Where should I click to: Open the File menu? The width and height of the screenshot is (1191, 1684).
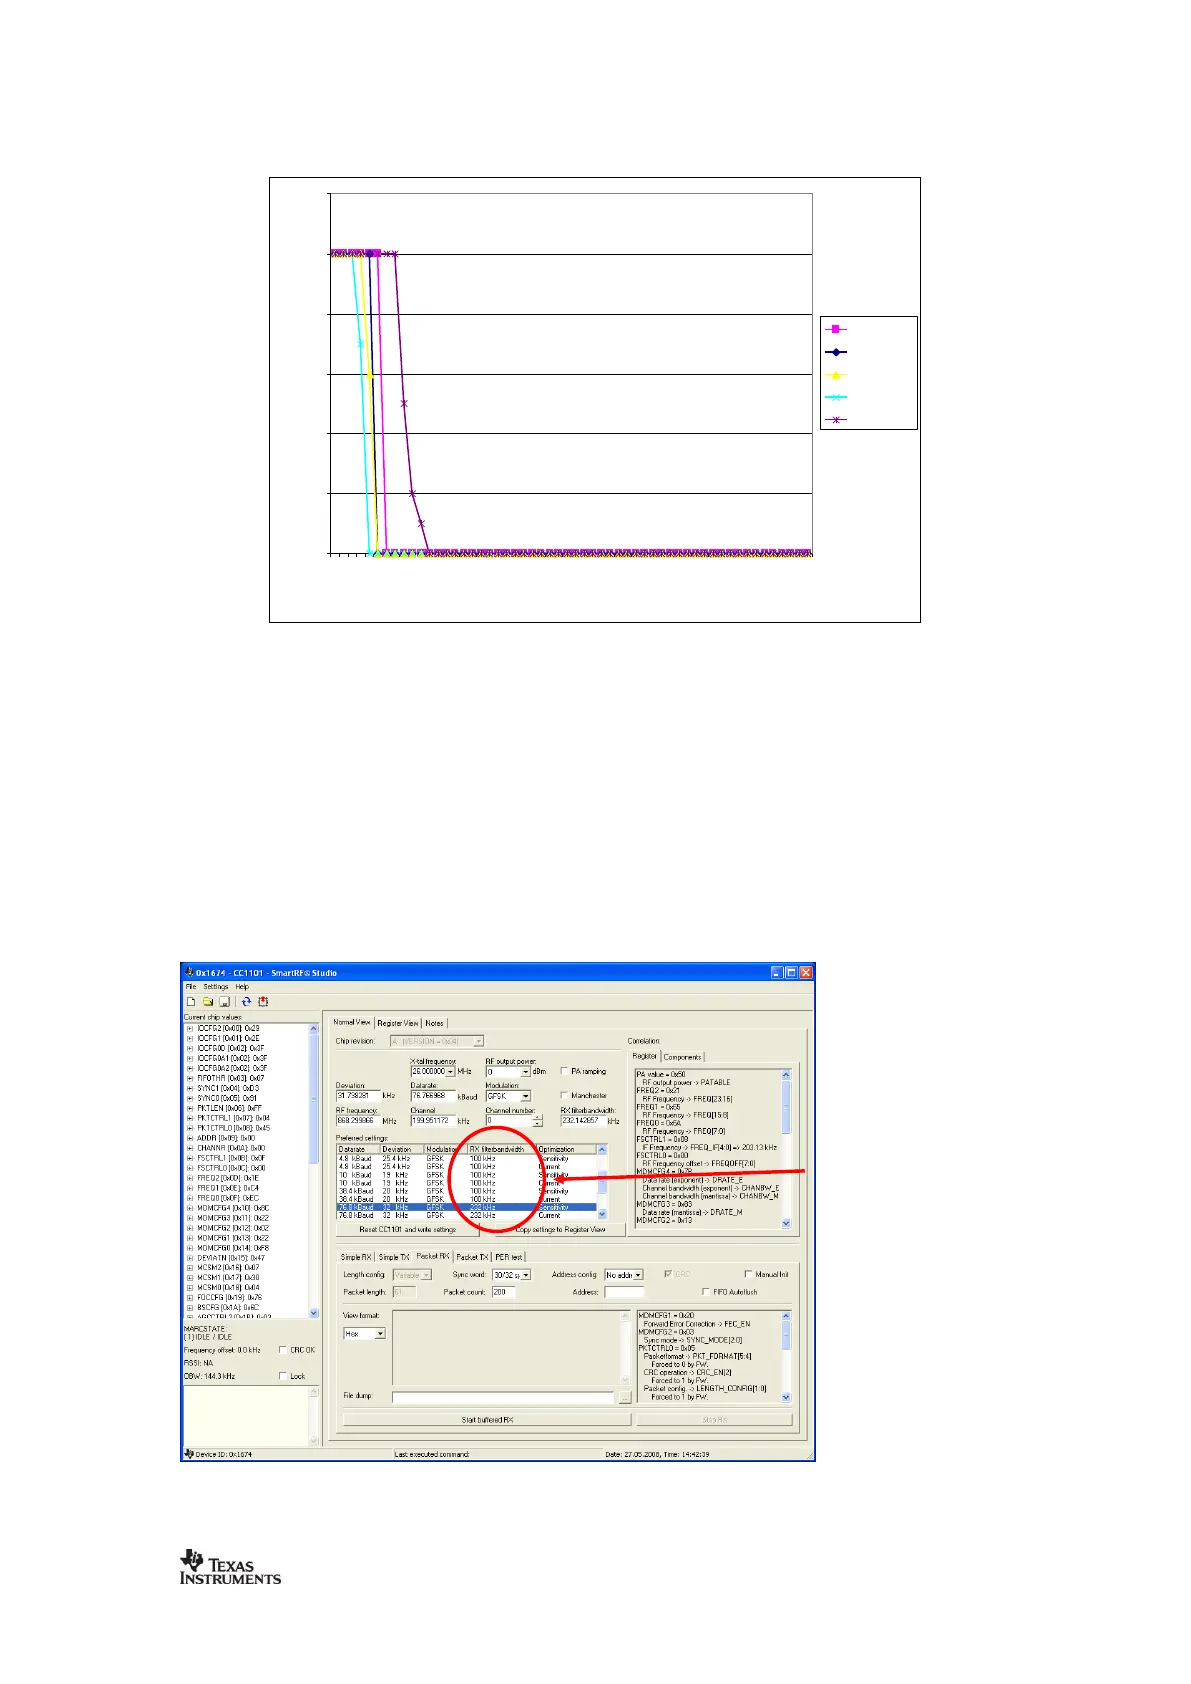[x=191, y=986]
